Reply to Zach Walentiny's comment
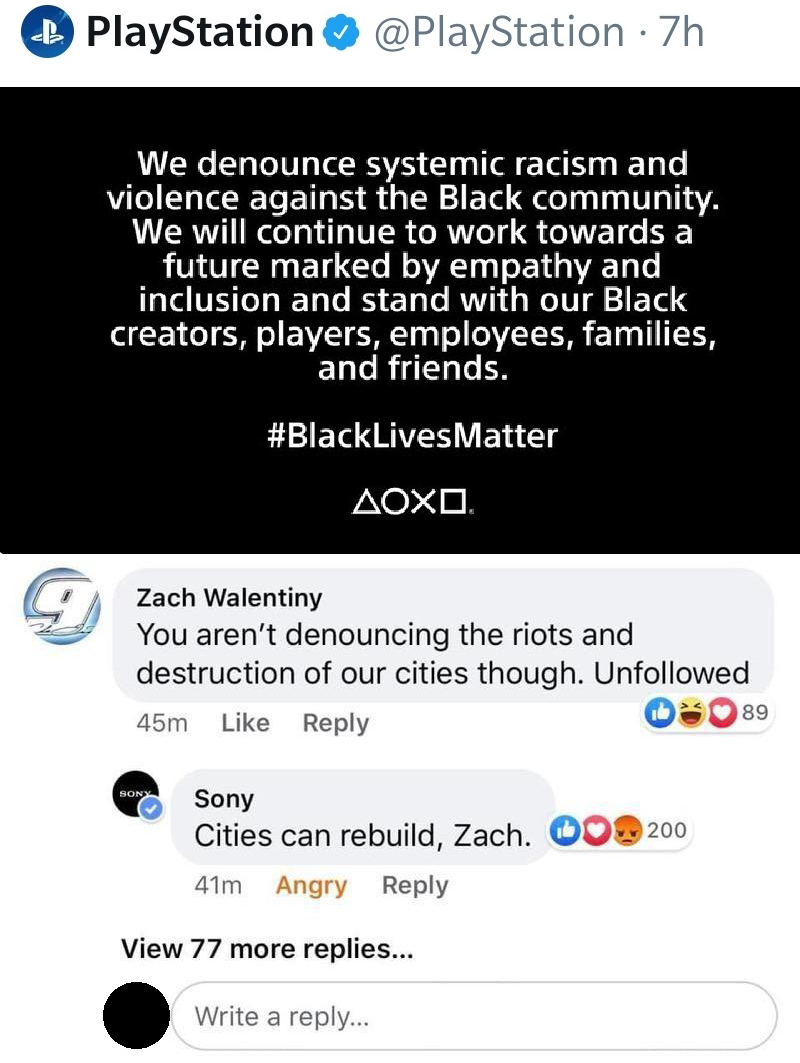 tap(336, 723)
